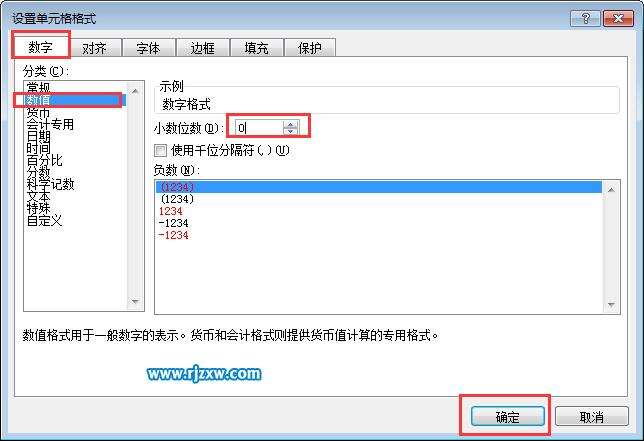
Task: Switch to the 边框 tab
Action: [202, 48]
